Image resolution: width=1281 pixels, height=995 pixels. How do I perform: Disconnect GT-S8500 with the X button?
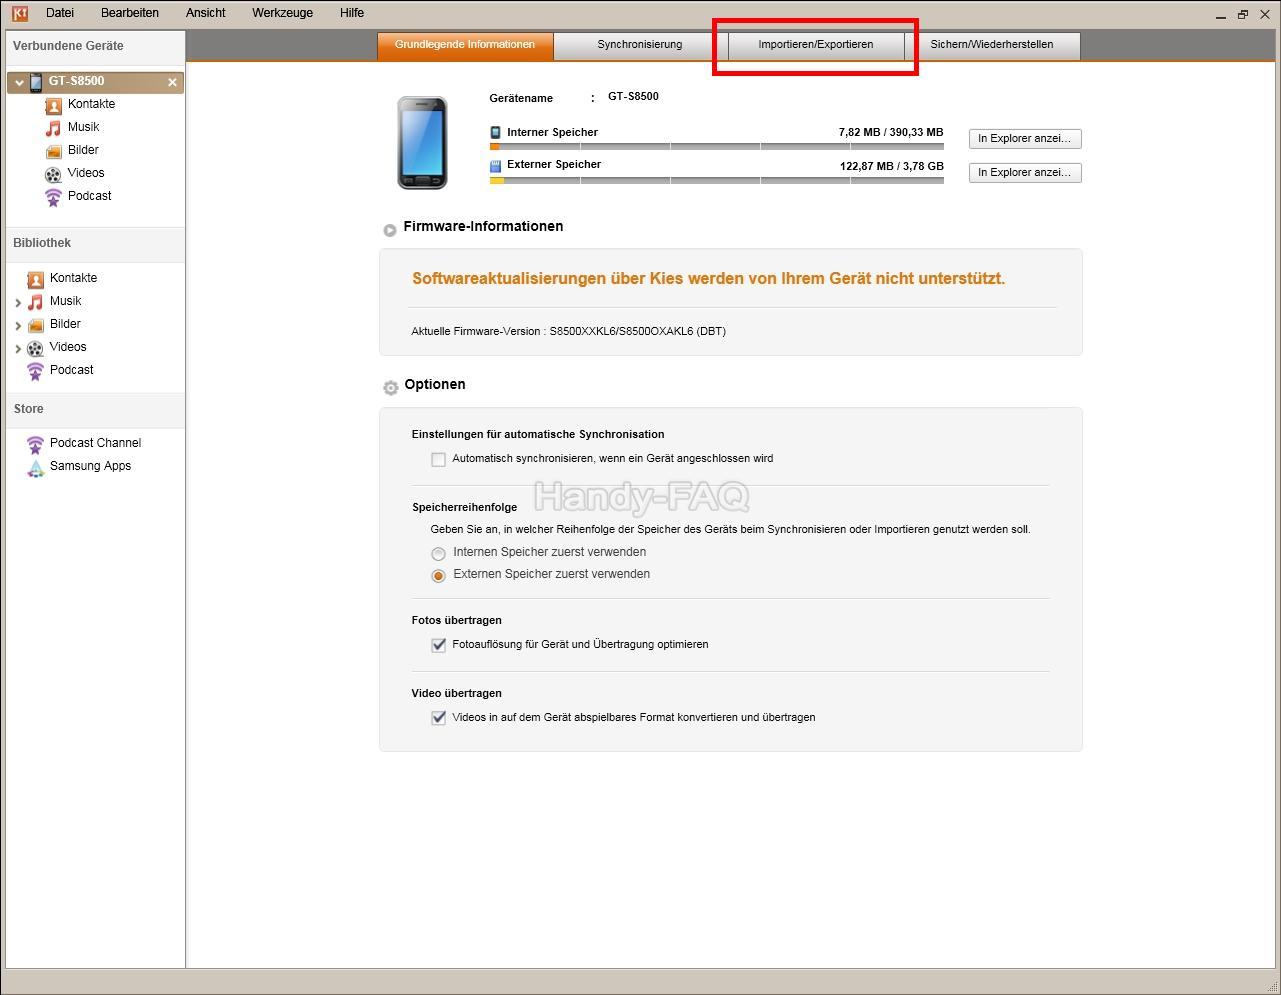coord(172,83)
